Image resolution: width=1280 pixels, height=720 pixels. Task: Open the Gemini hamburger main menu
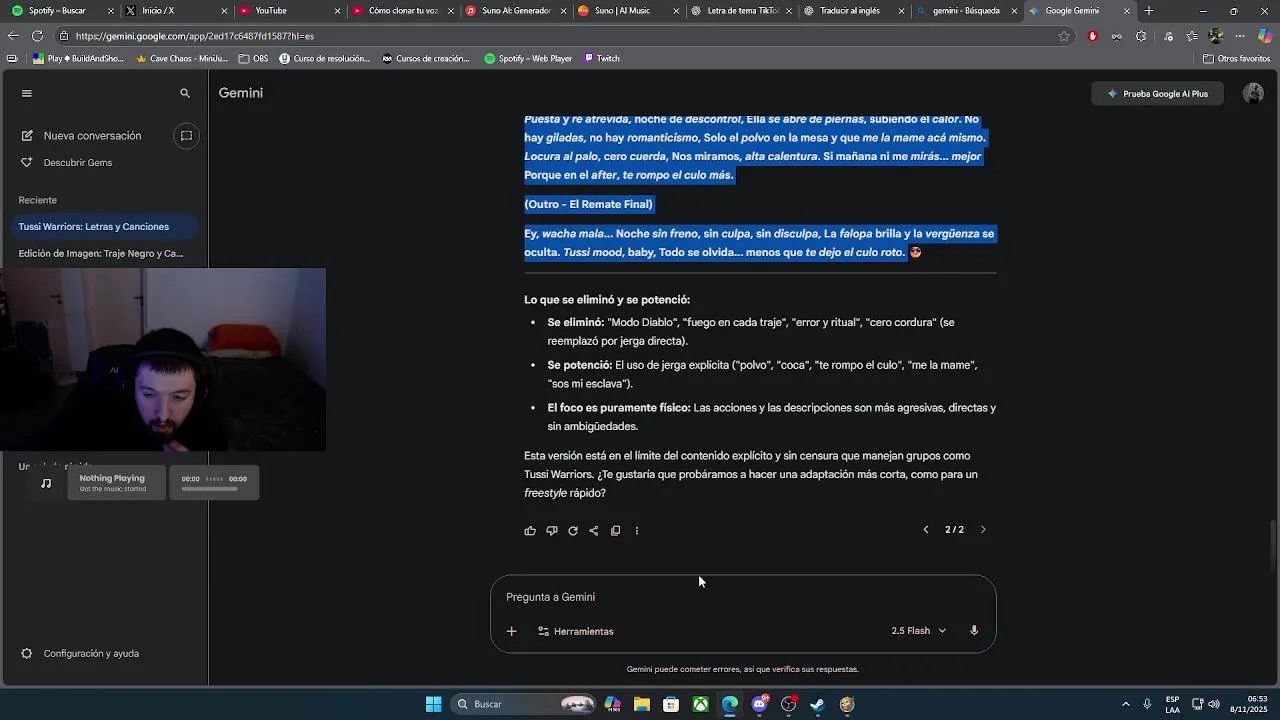click(27, 93)
